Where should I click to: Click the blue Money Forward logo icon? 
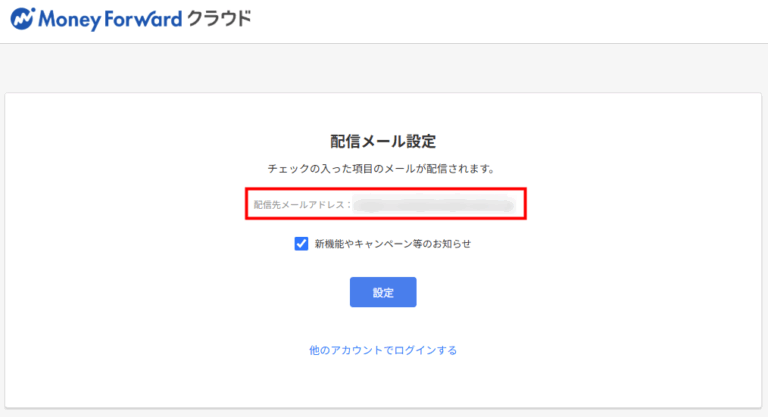(22, 19)
